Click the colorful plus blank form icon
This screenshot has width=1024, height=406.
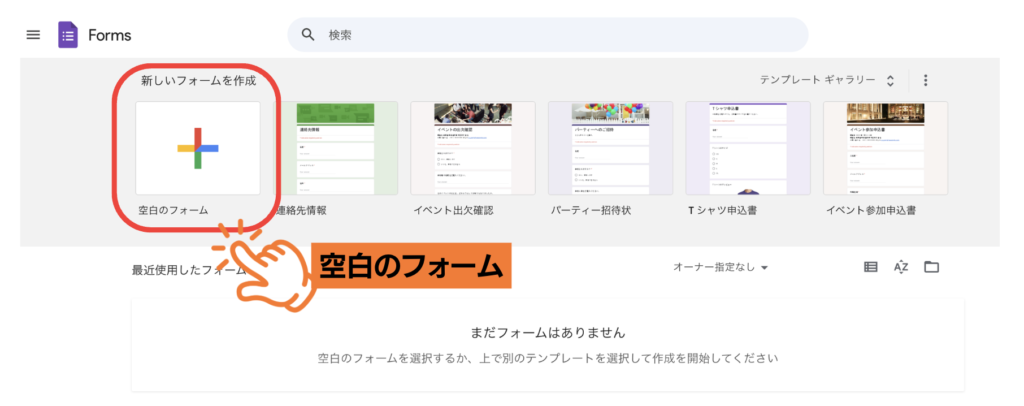pyautogui.click(x=197, y=148)
